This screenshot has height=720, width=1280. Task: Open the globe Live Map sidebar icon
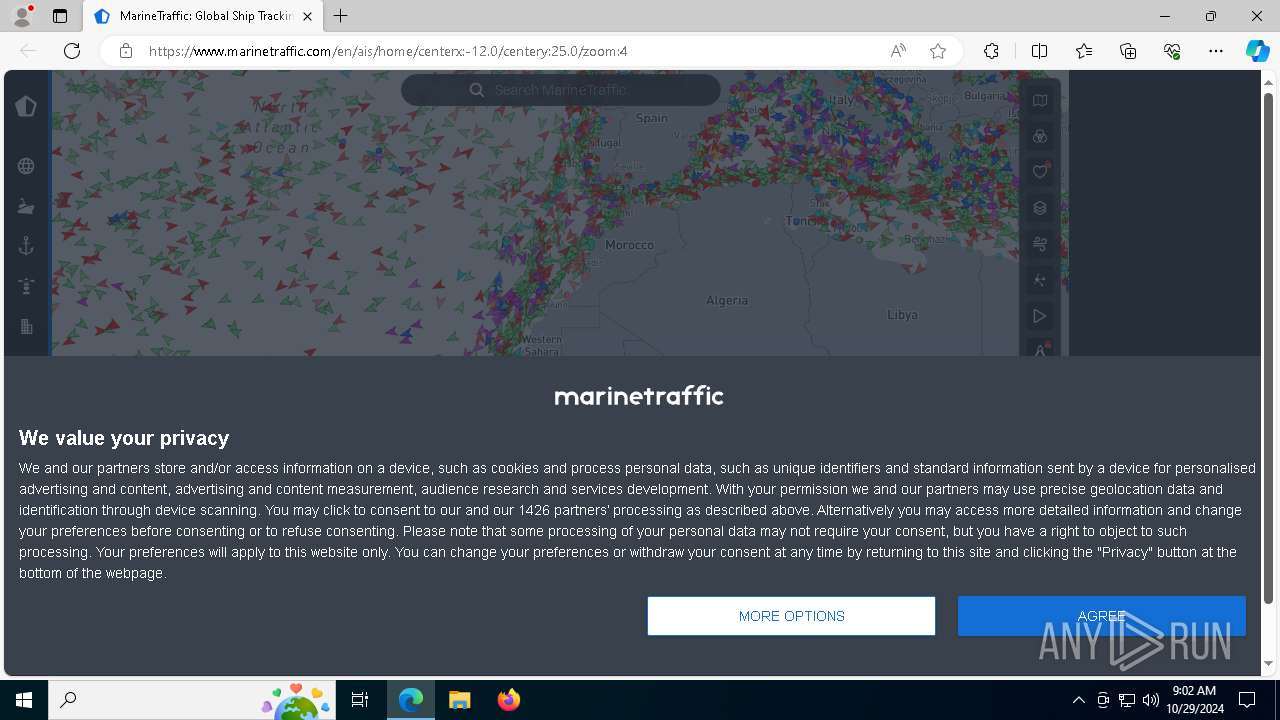coord(26,166)
